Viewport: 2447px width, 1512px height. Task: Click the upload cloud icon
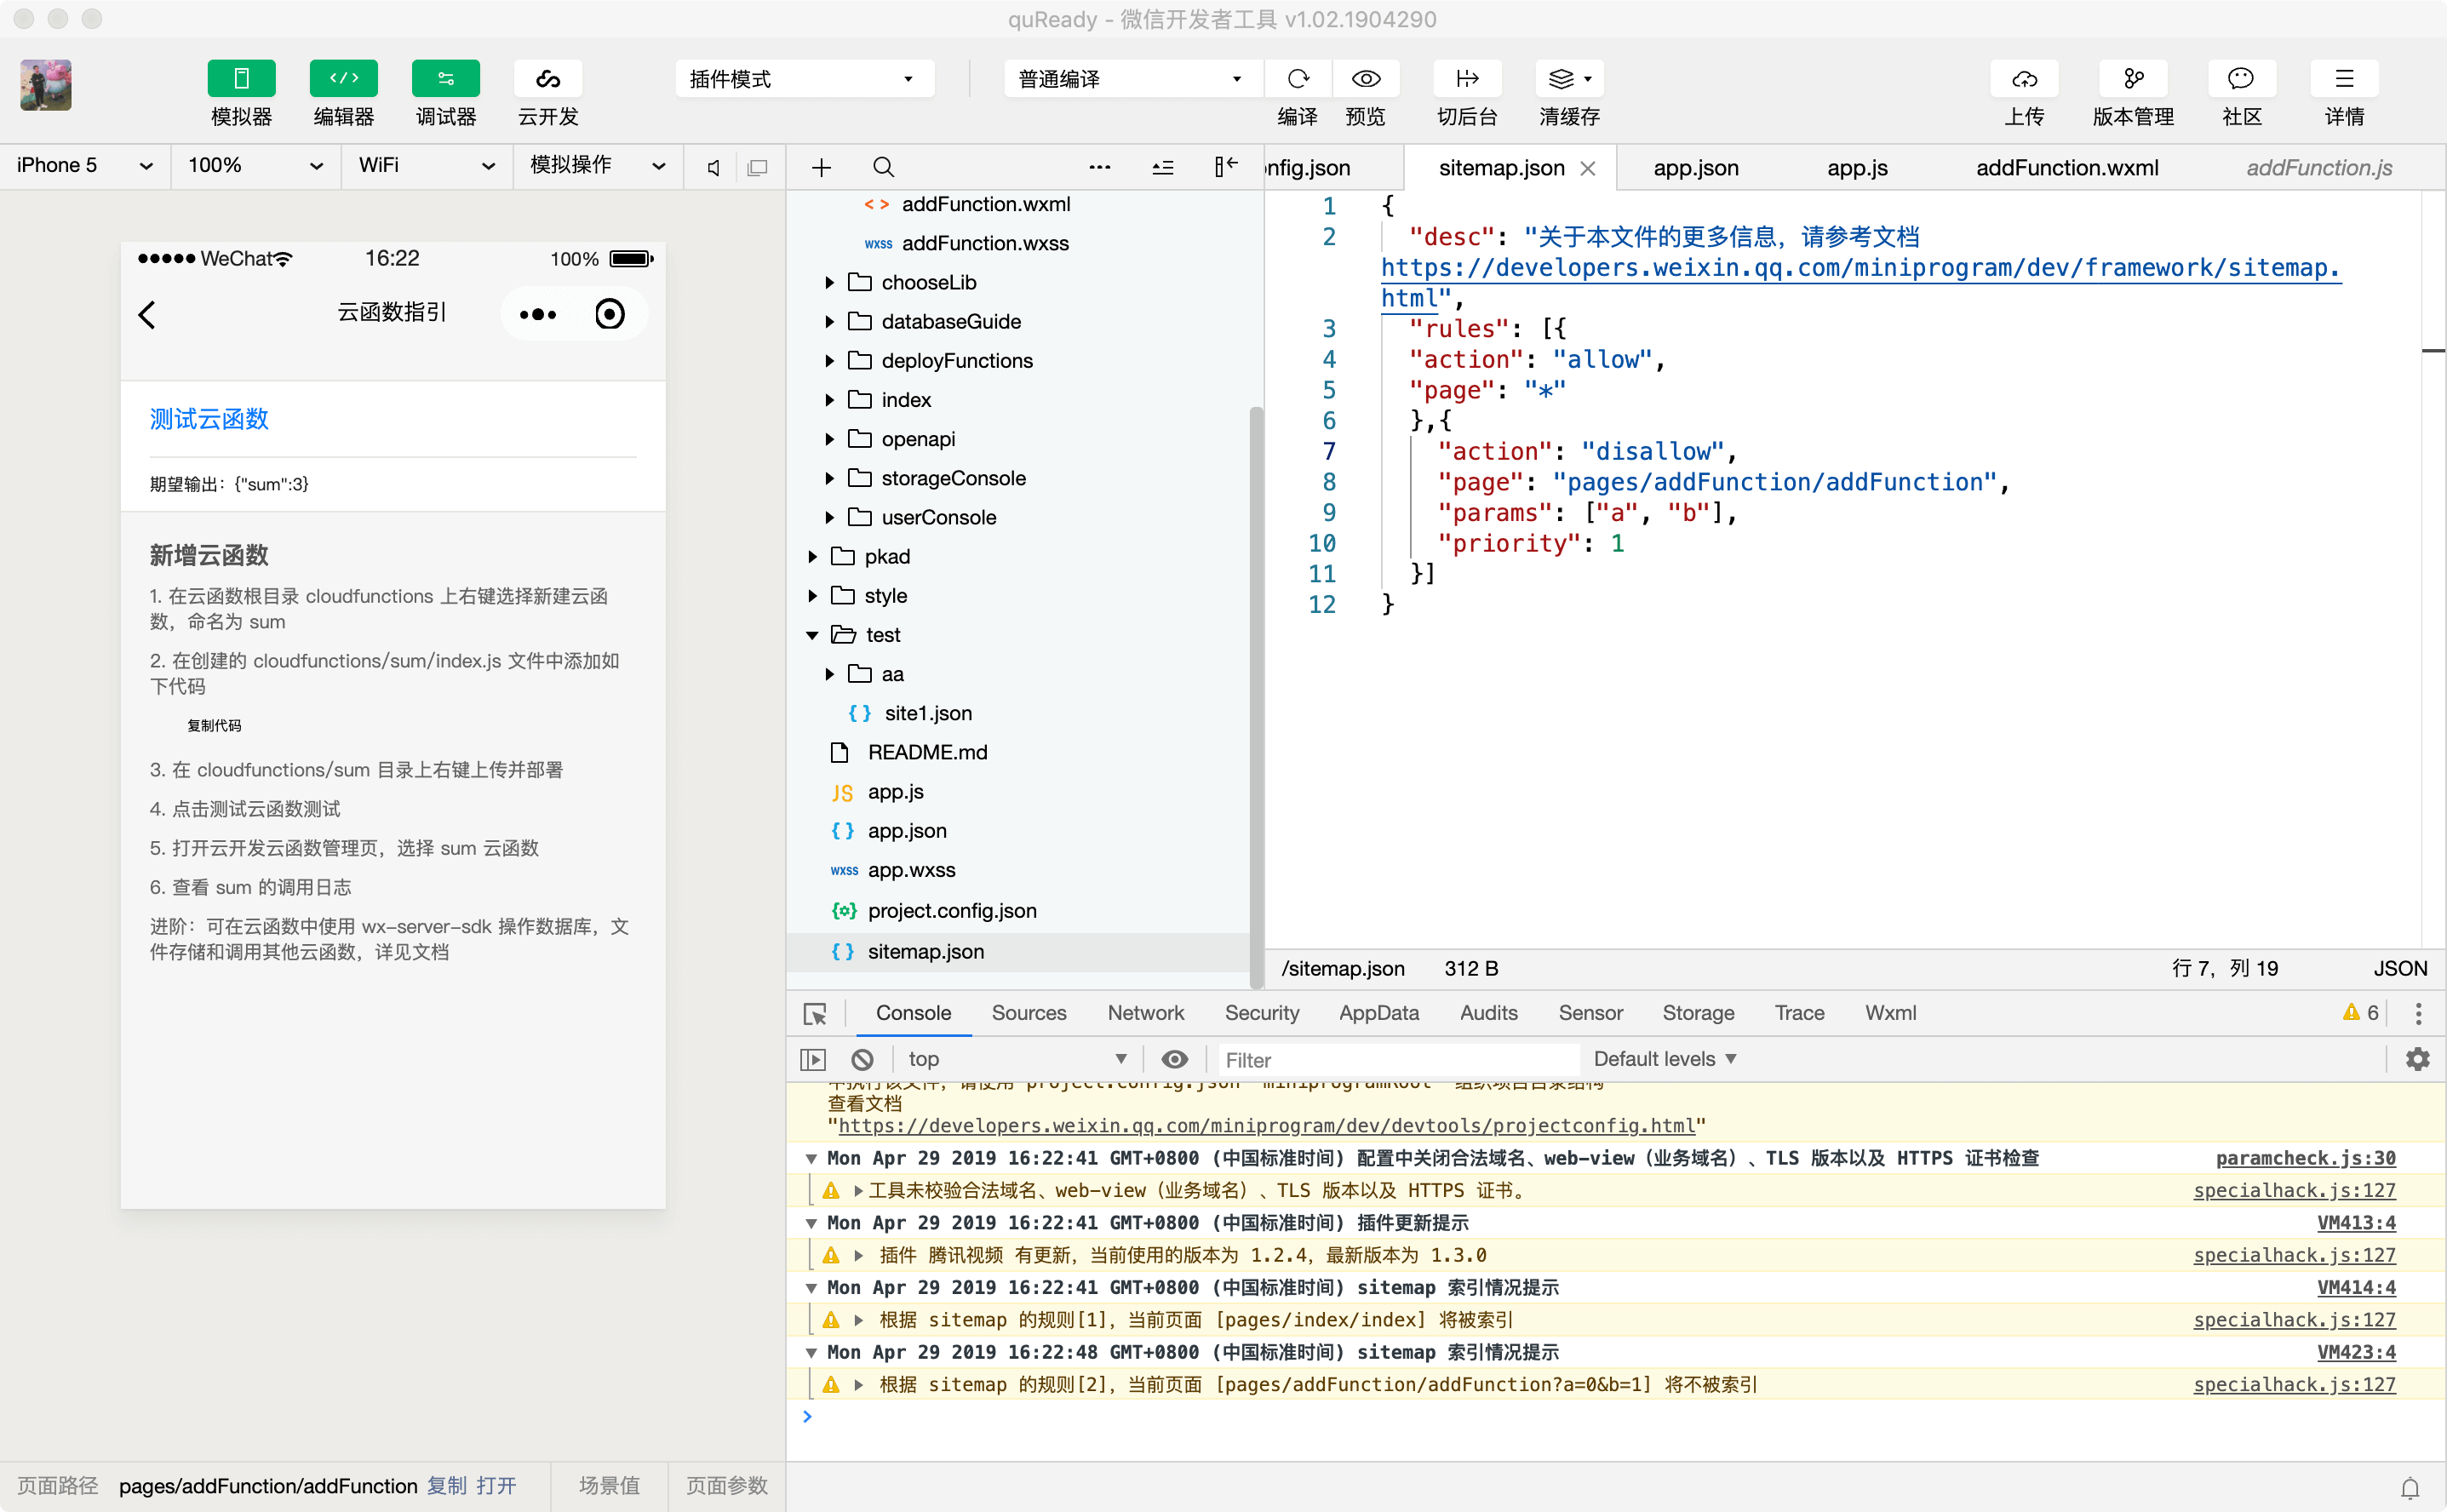tap(2024, 79)
